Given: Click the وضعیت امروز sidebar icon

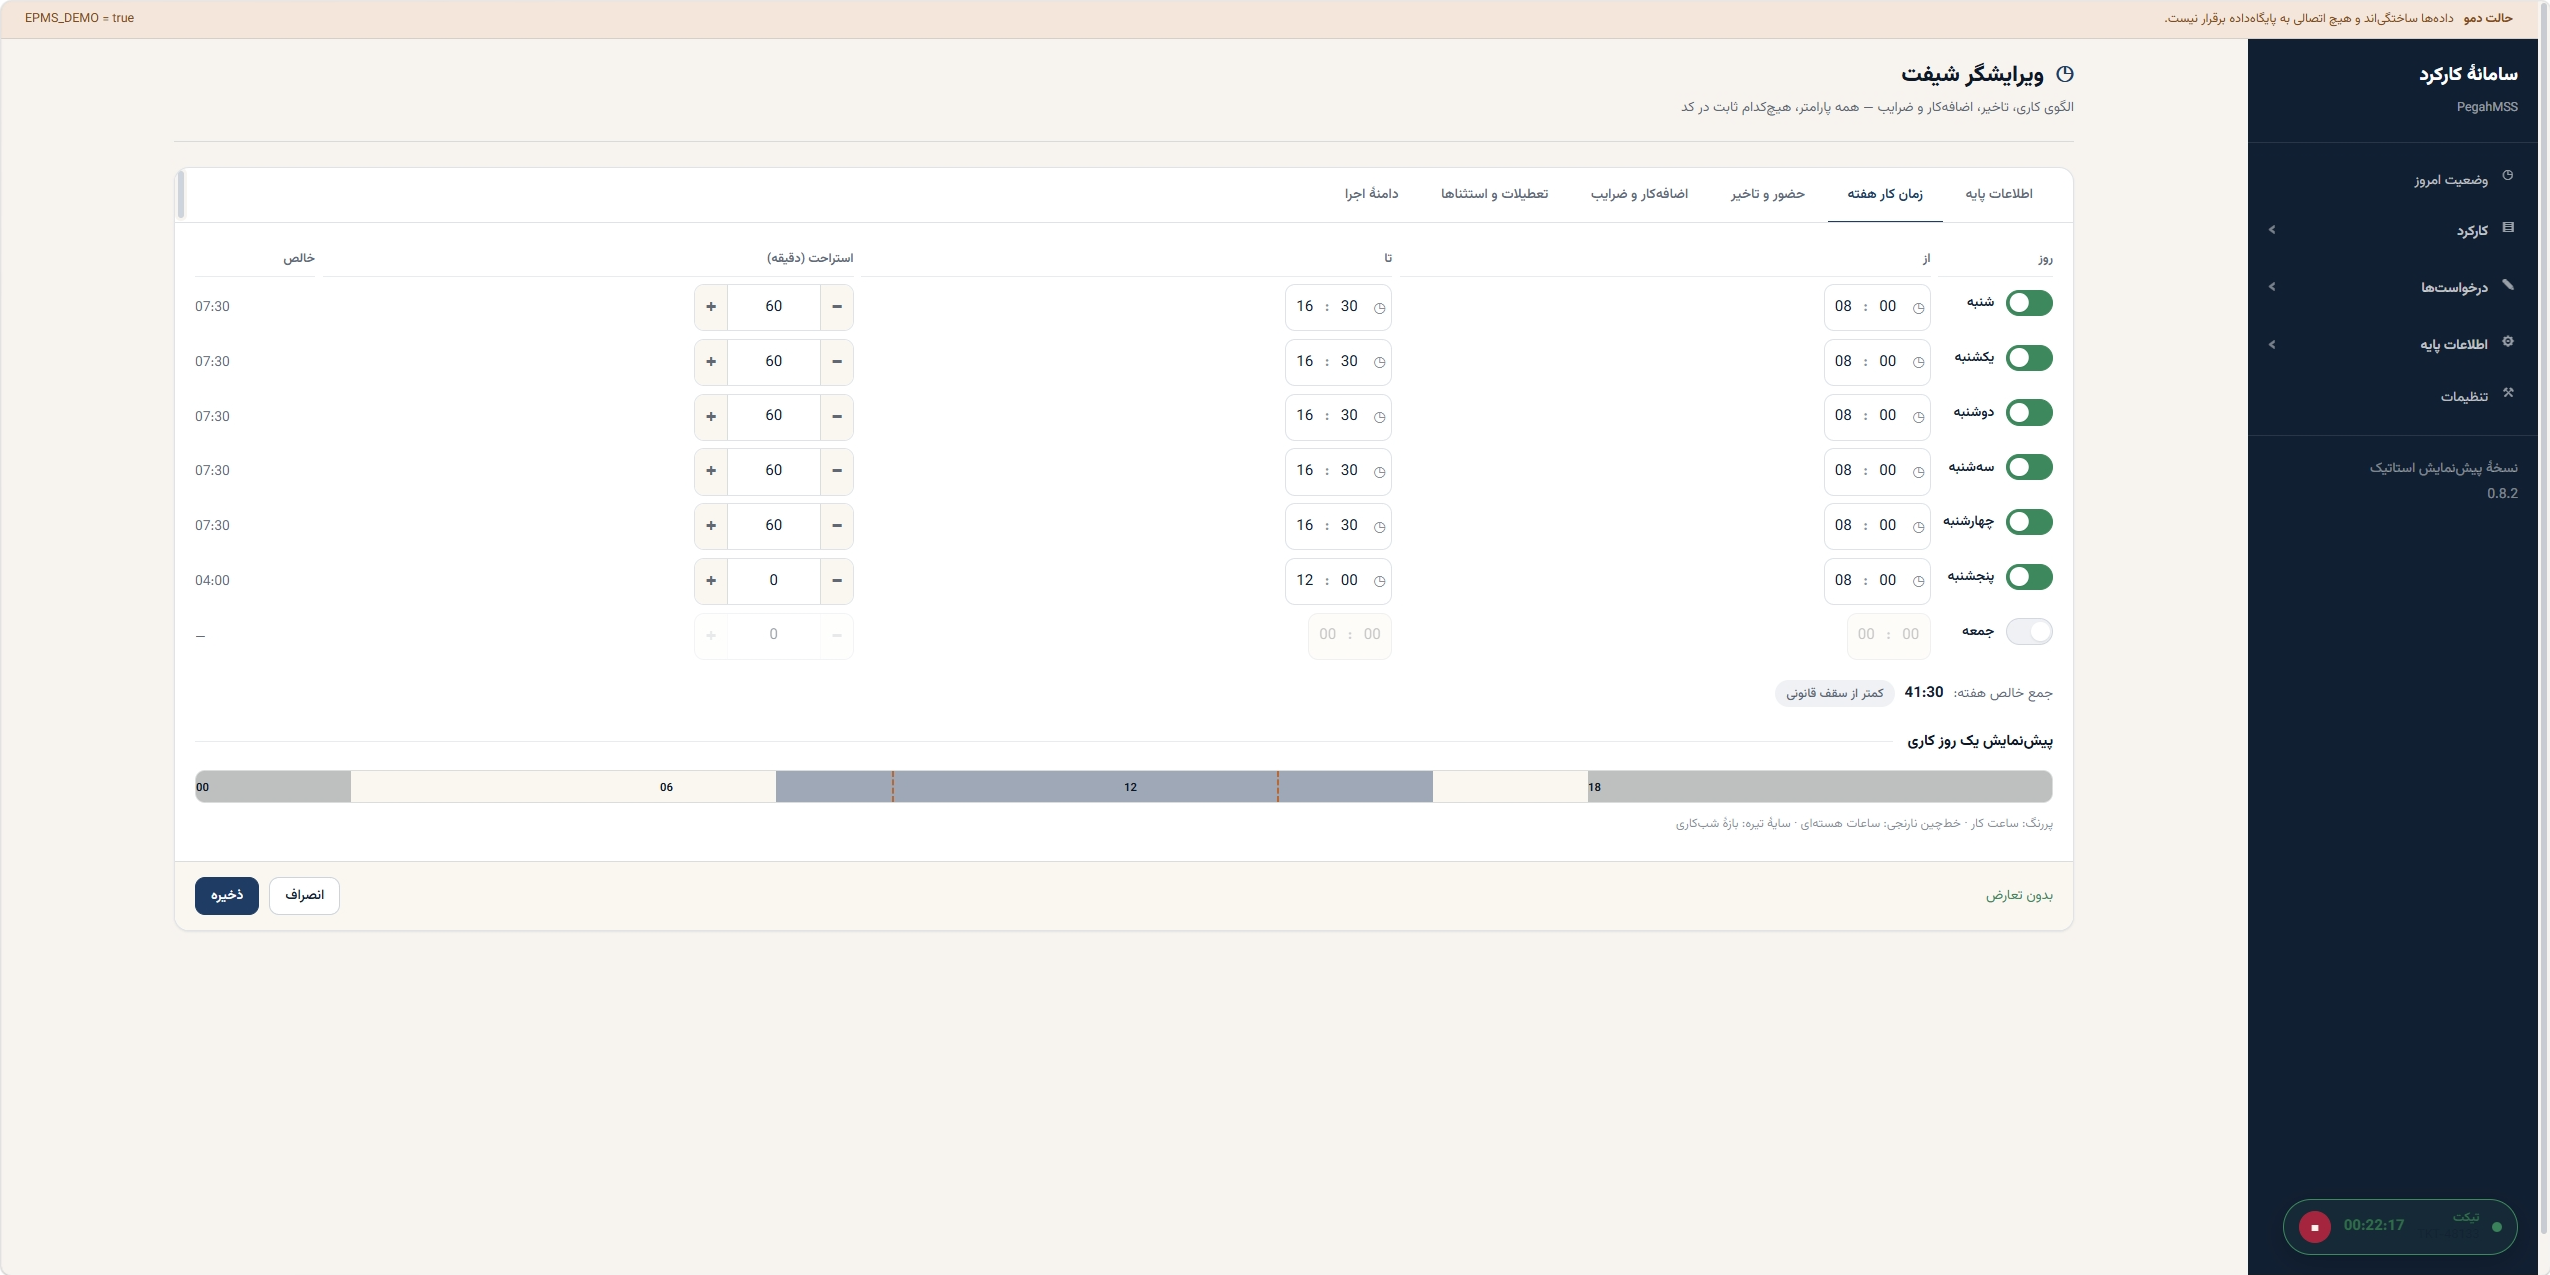Looking at the screenshot, I should click(x=2507, y=176).
